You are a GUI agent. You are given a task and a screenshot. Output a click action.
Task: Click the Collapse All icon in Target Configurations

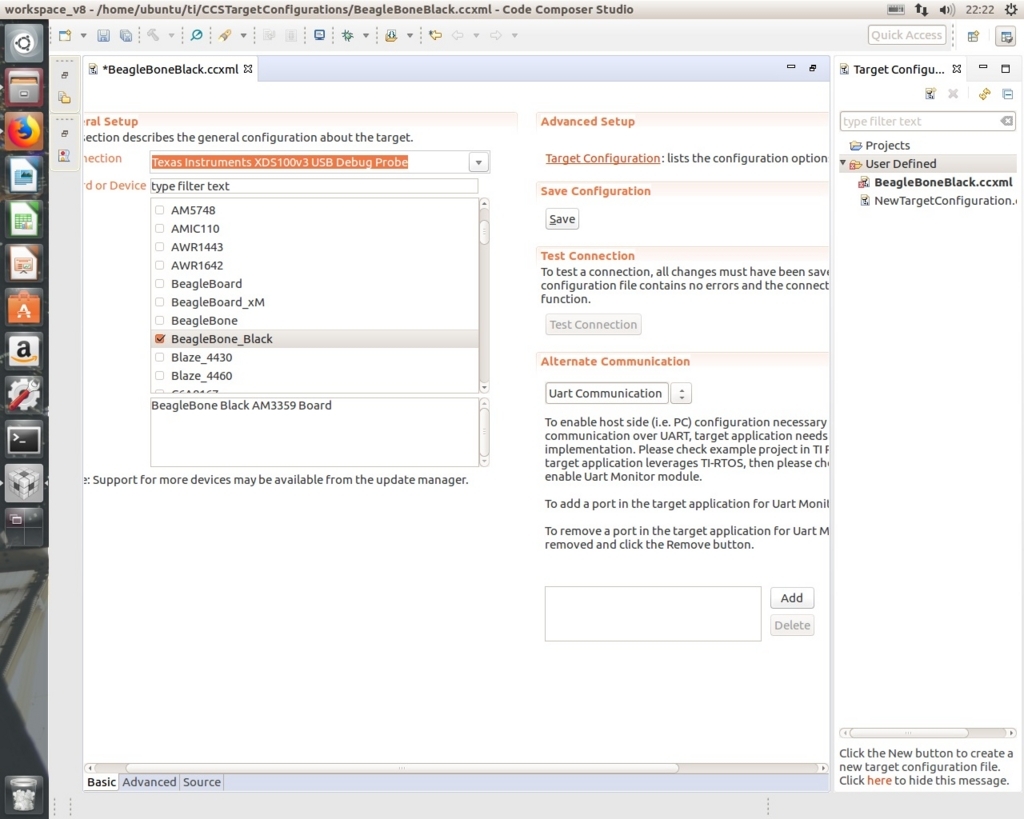pos(1008,94)
